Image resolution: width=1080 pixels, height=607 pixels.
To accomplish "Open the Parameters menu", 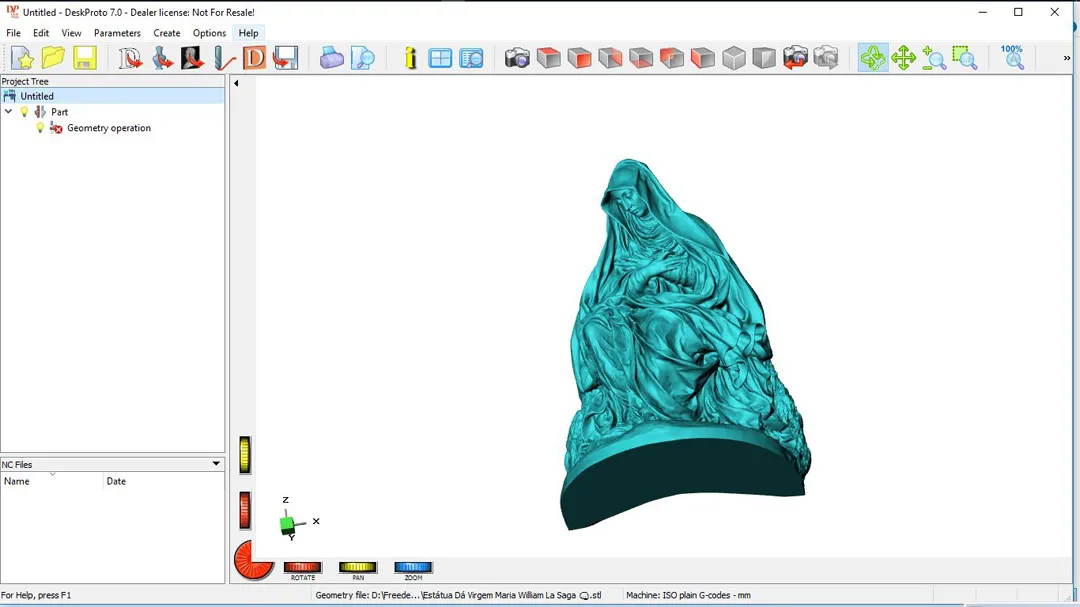I will pos(117,33).
